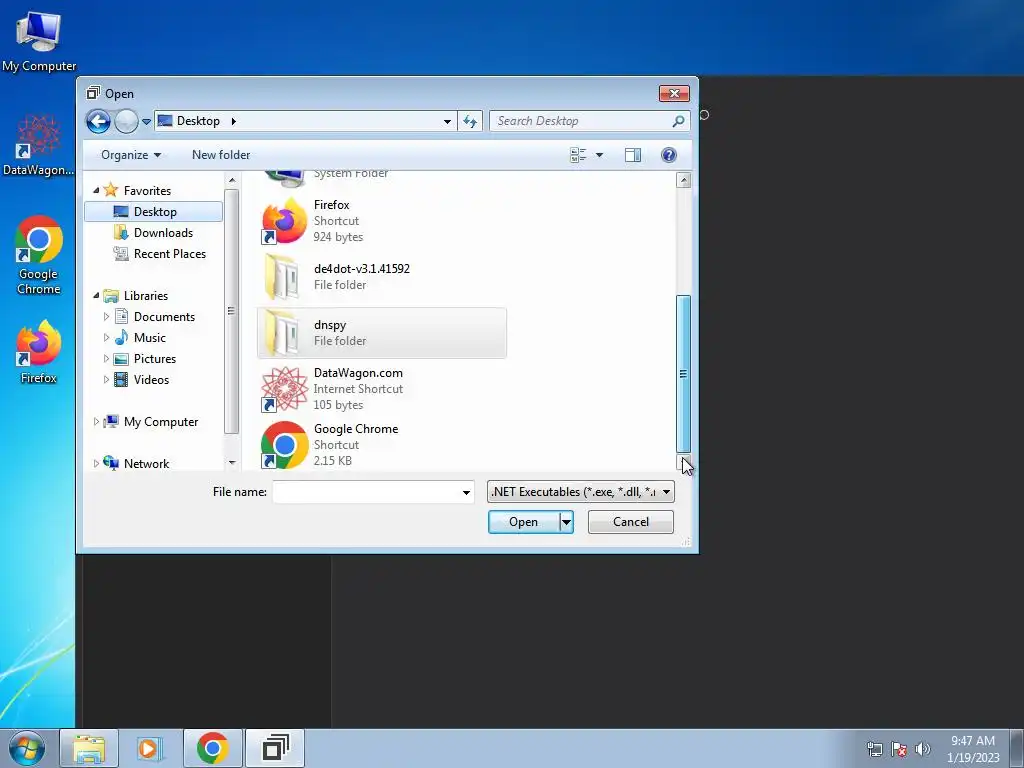The width and height of the screenshot is (1024, 768).
Task: Open the Open button split dropdown arrow
Action: 566,522
